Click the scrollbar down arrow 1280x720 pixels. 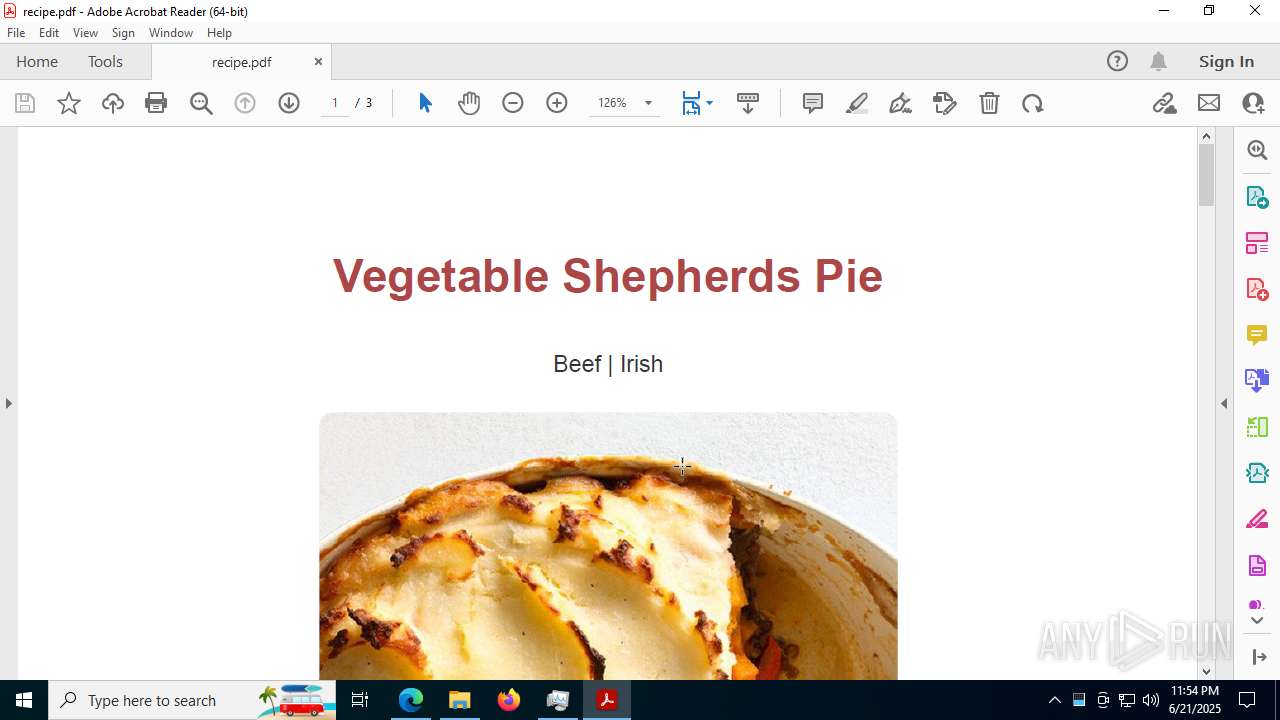(x=1206, y=671)
